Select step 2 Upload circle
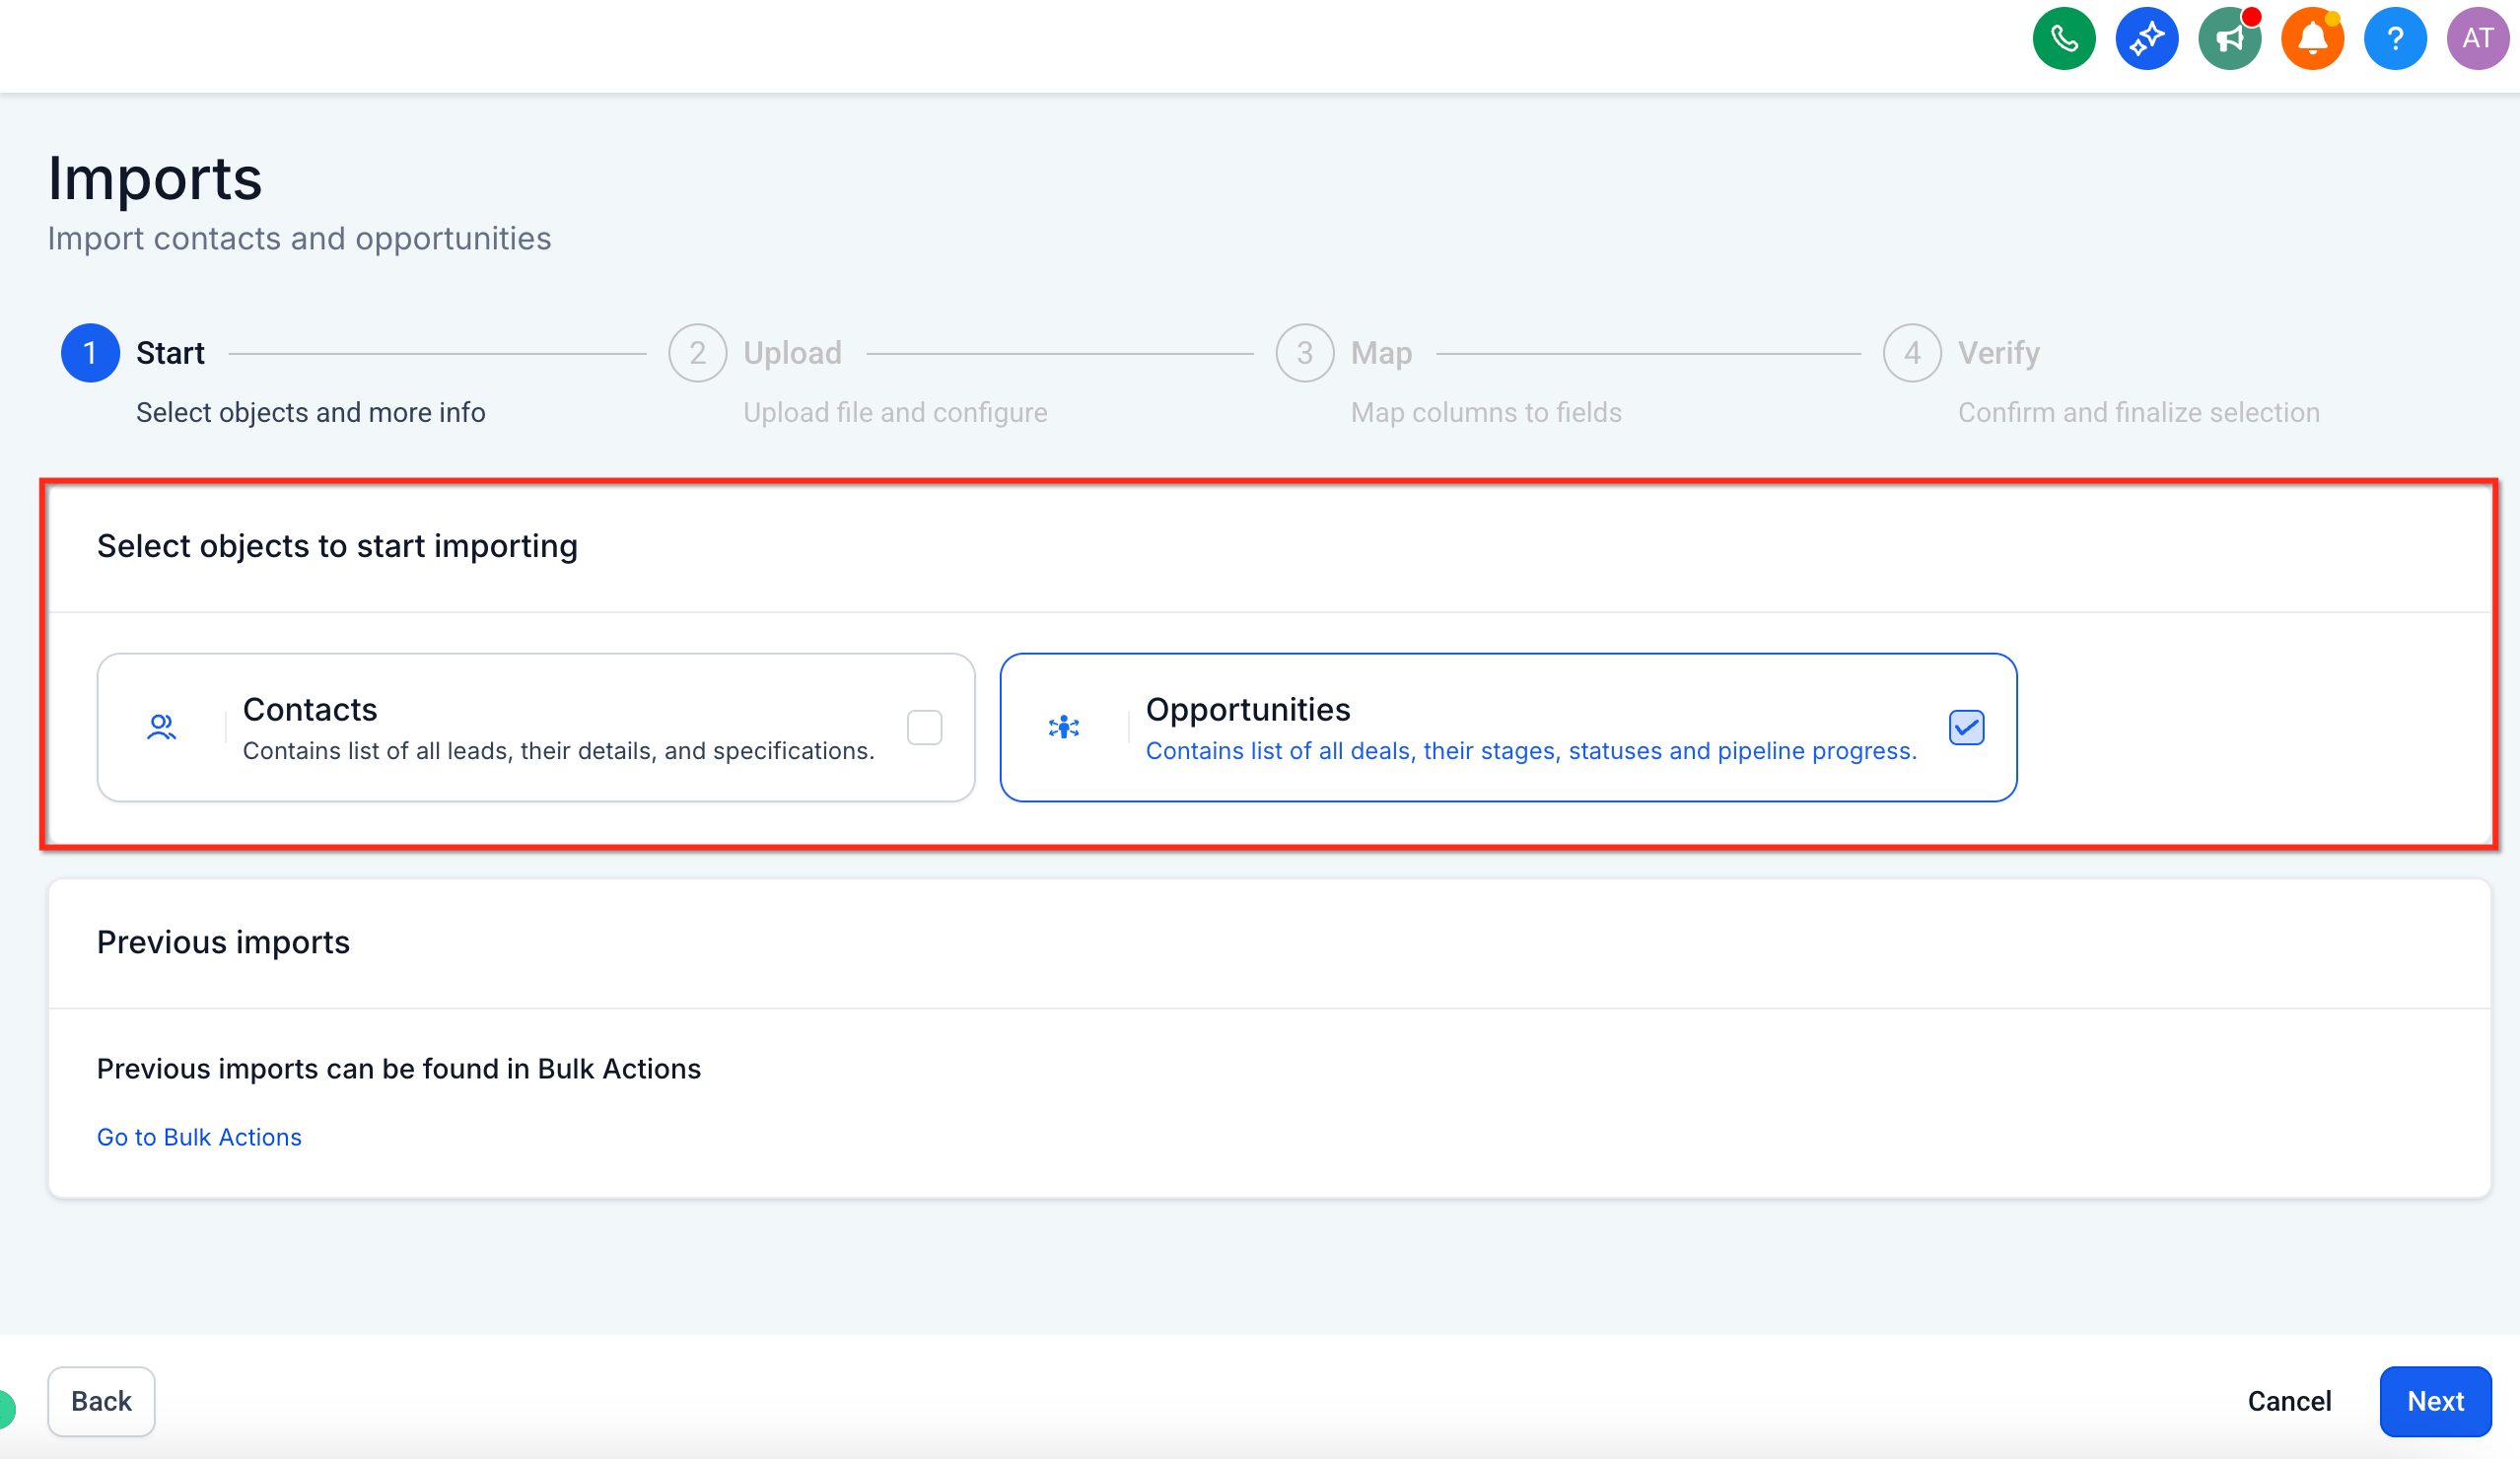Screen dimensions: 2520x1459 (697, 353)
